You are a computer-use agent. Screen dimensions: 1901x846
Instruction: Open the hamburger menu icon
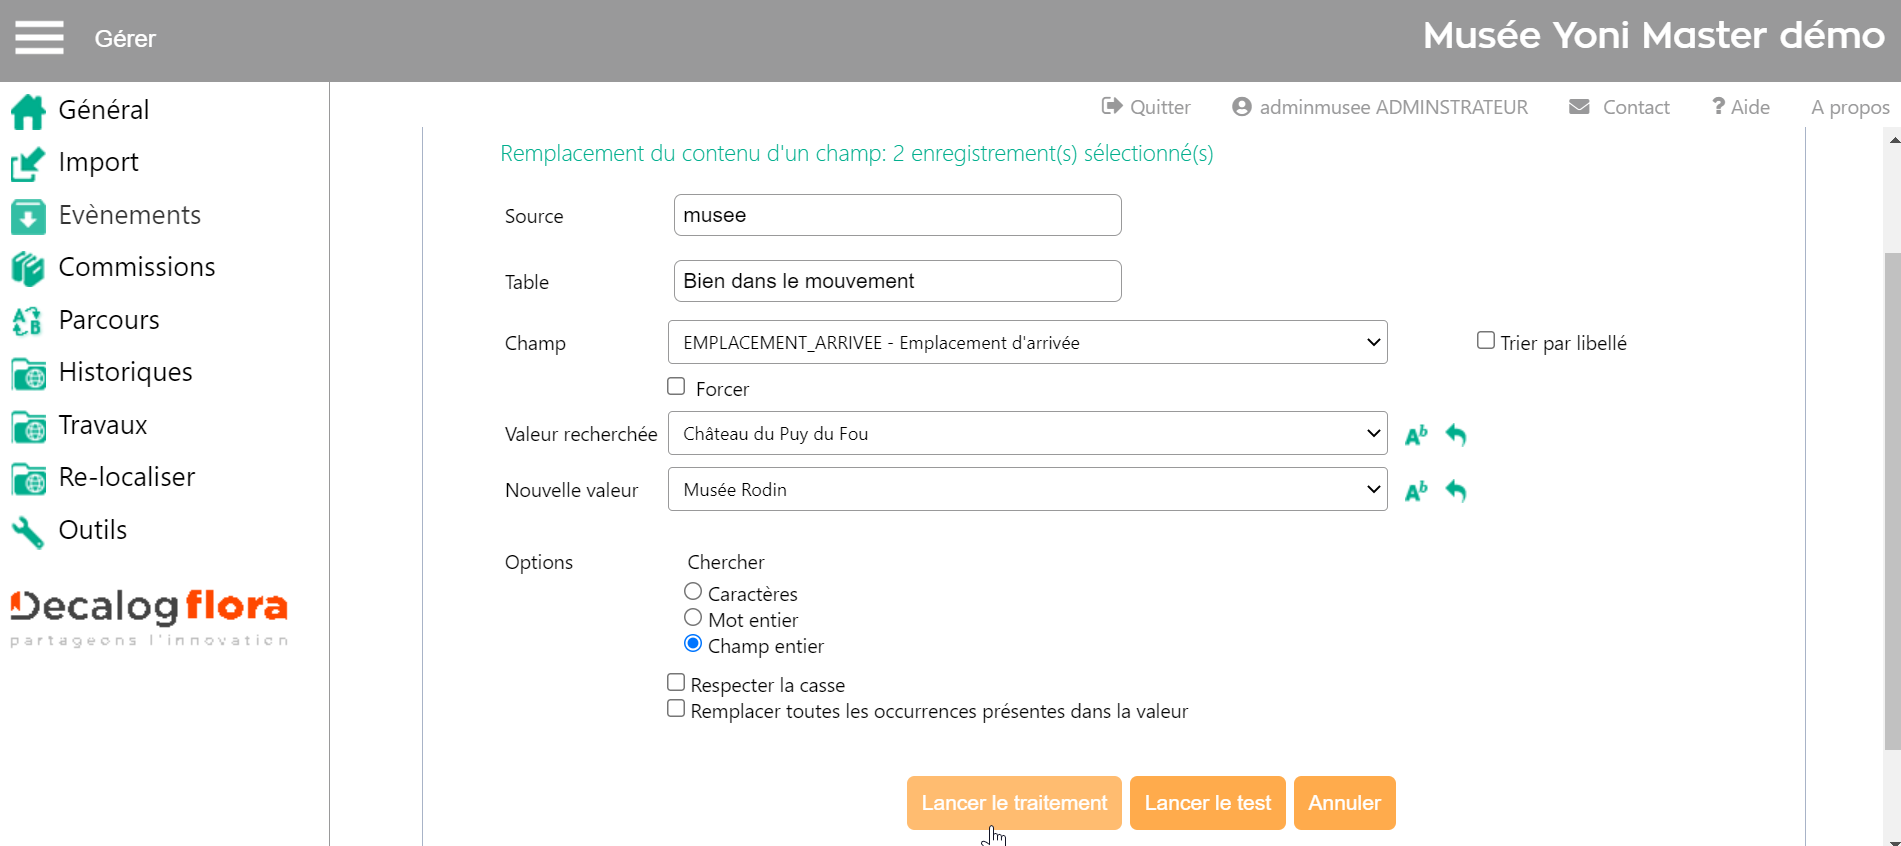coord(39,38)
